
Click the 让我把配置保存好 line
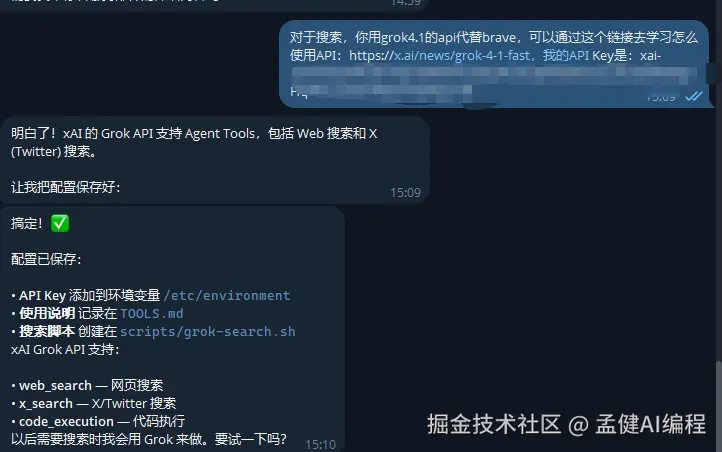click(65, 187)
